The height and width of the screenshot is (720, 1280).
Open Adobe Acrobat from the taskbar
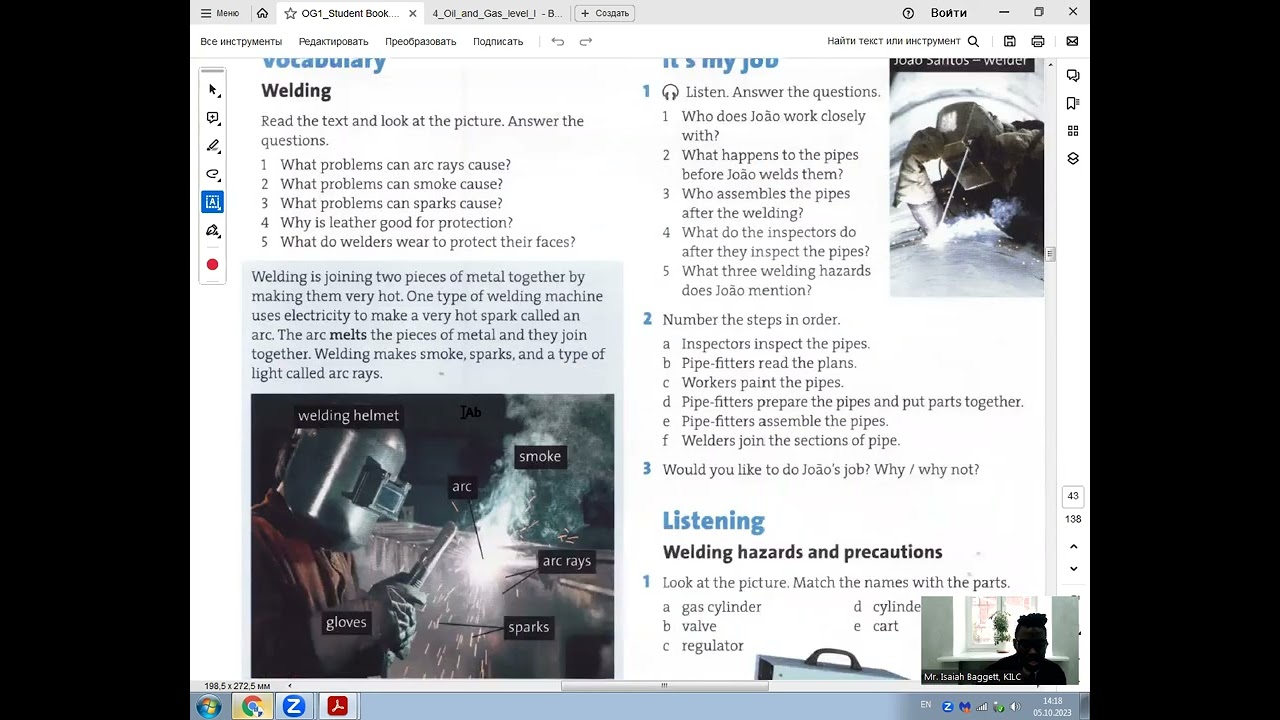pyautogui.click(x=337, y=707)
